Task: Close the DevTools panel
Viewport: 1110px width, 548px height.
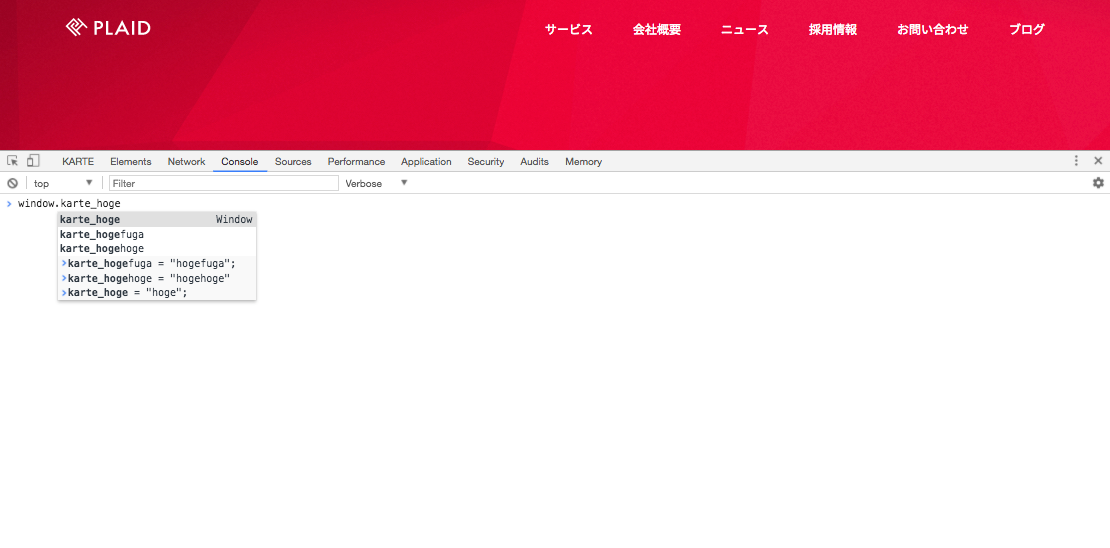Action: pos(1098,161)
